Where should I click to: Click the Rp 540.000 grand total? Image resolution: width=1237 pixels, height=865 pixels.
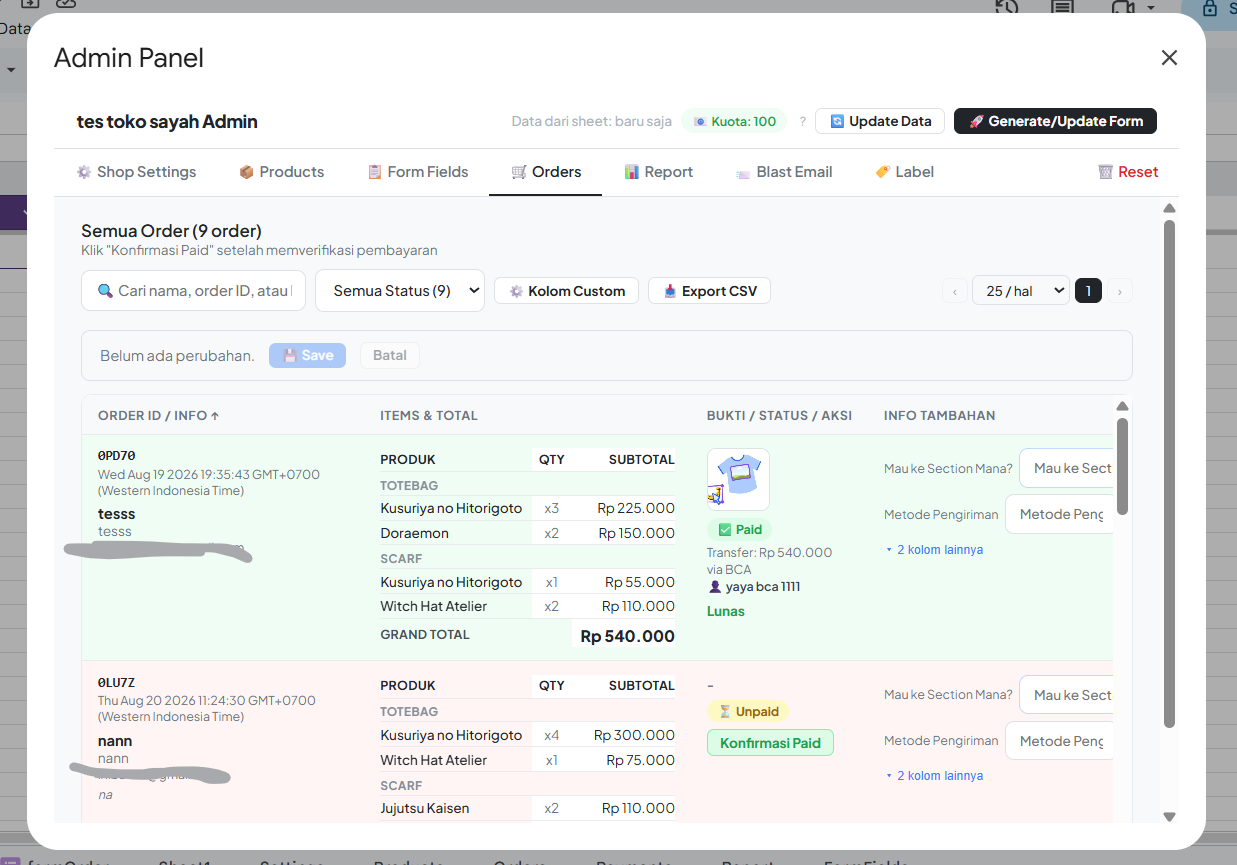[x=627, y=636]
